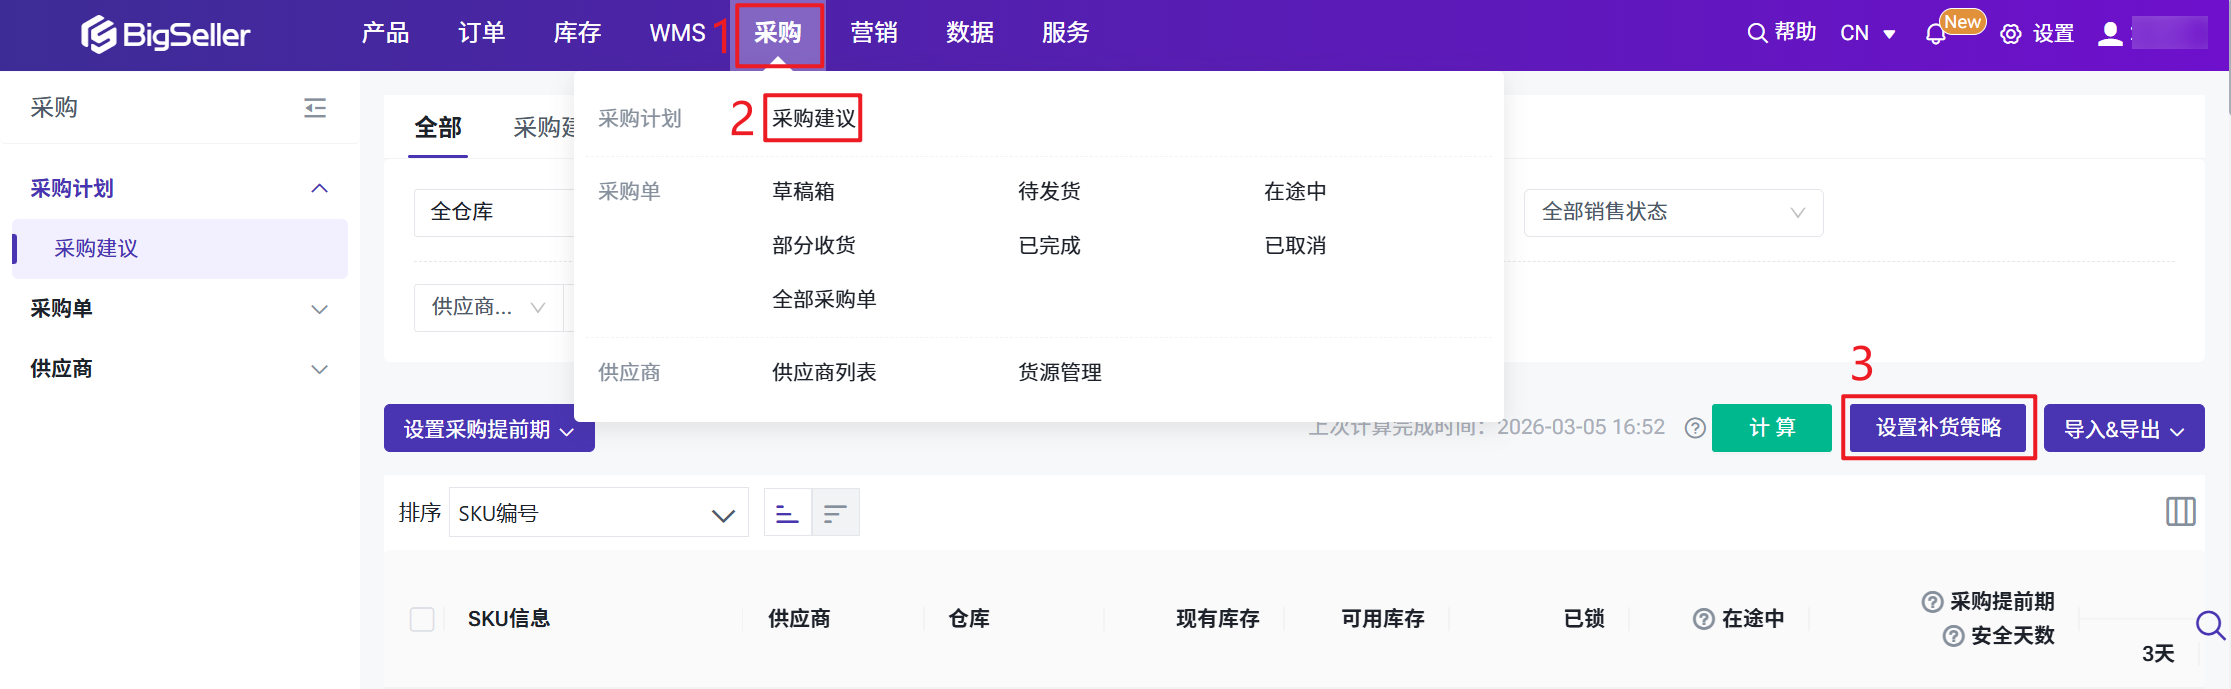Click the 设置补货策略 button
2231x689 pixels.
point(1938,428)
